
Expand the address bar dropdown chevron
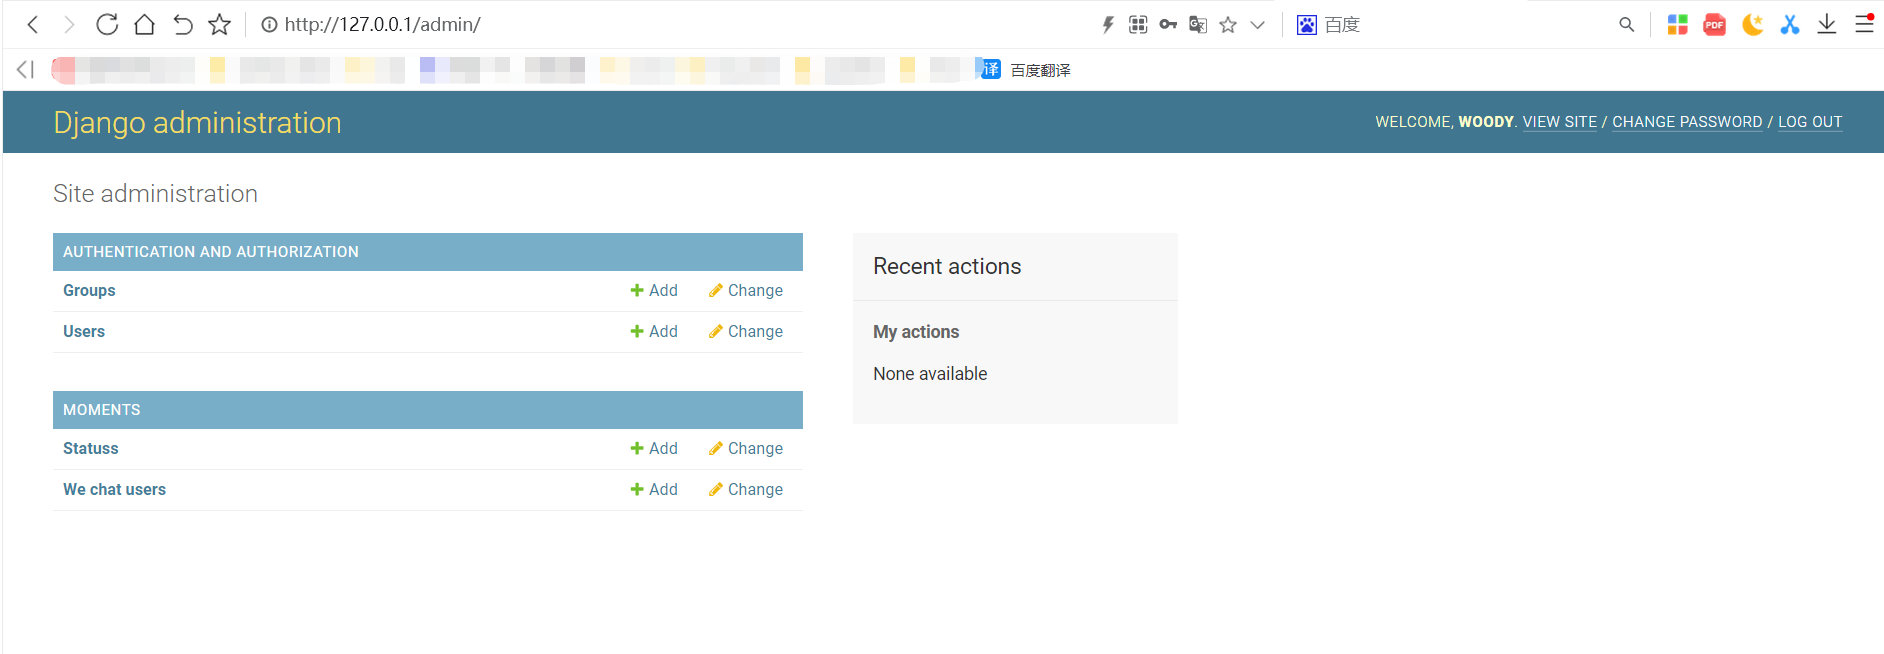pos(1258,25)
